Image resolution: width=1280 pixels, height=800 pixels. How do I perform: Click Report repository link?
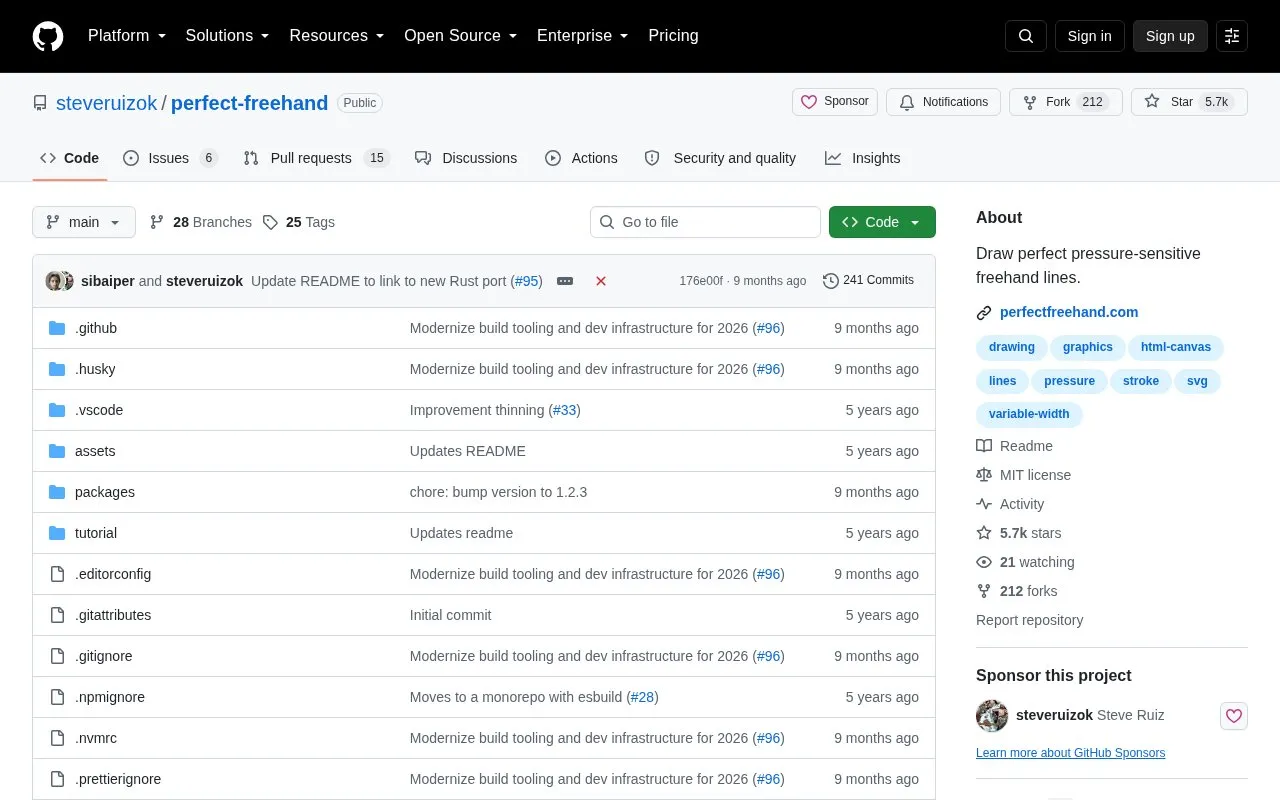pyautogui.click(x=1029, y=620)
